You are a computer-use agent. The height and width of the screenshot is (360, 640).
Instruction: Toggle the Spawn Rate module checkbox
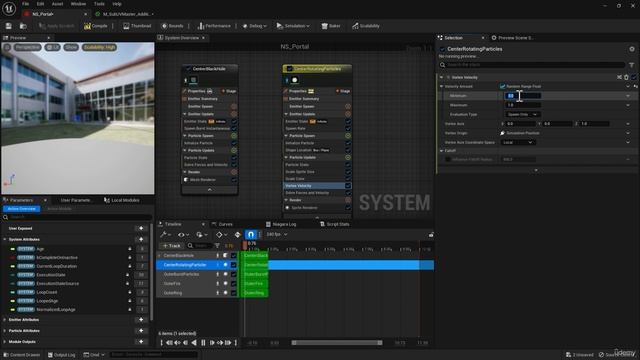point(348,128)
